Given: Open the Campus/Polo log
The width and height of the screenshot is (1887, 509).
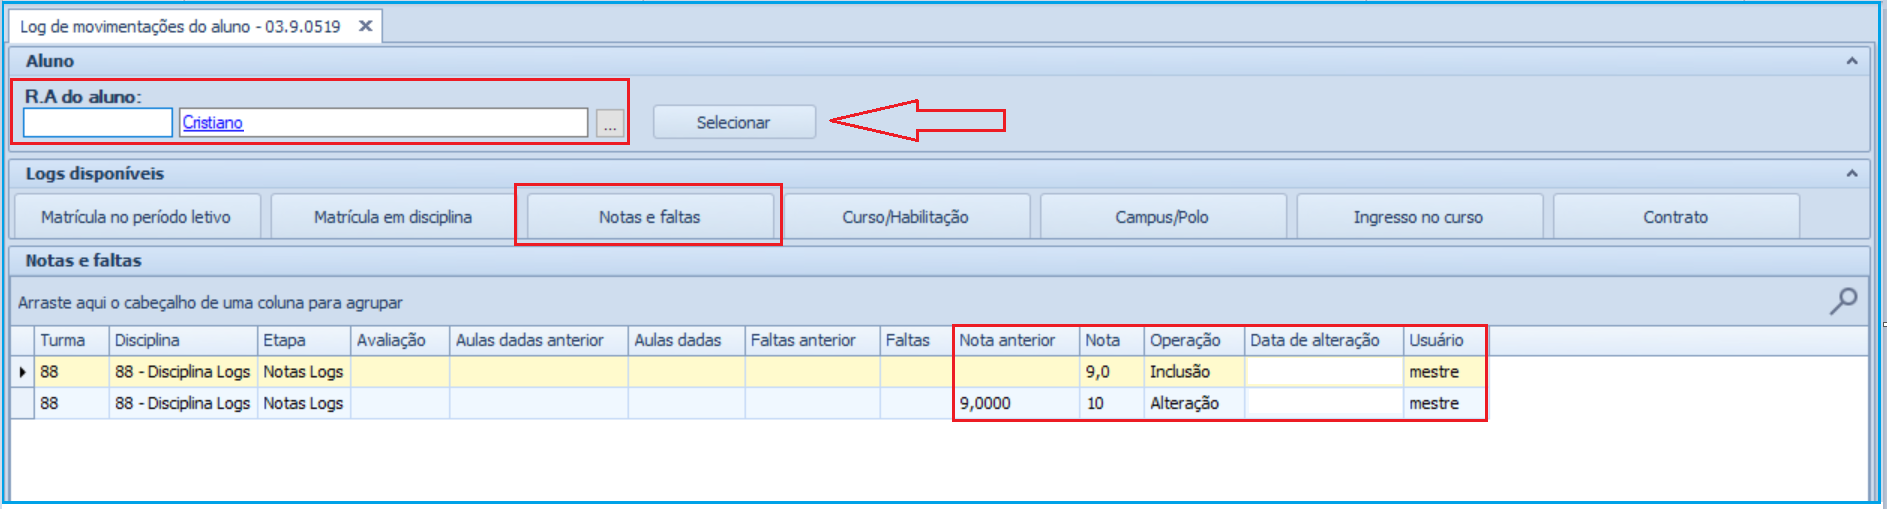Looking at the screenshot, I should coord(1162,217).
